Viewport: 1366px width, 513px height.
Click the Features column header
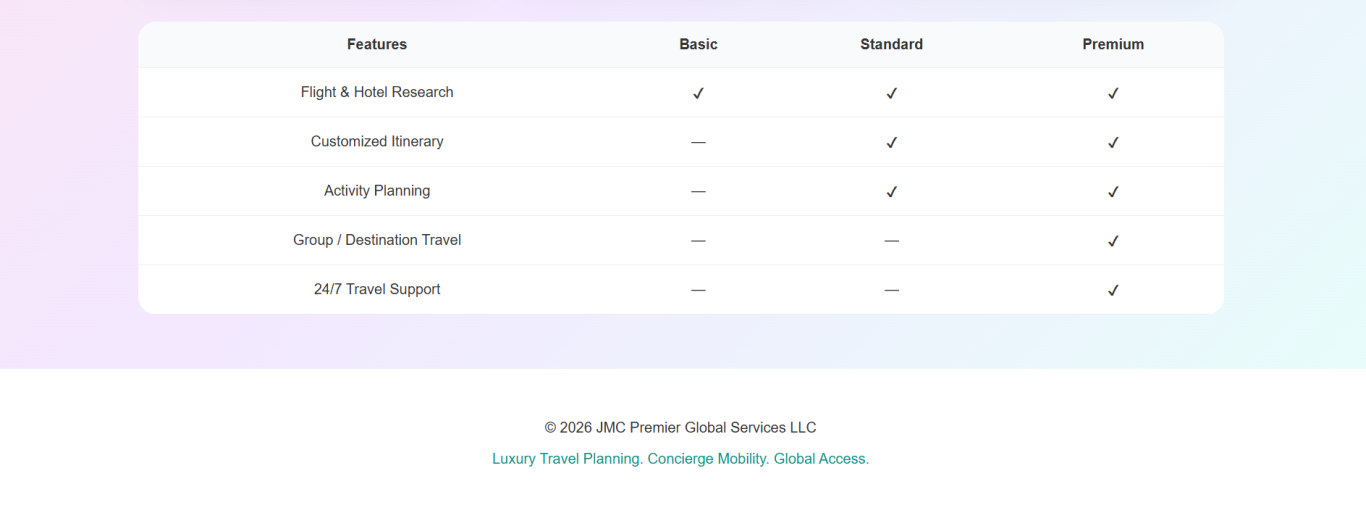point(377,44)
